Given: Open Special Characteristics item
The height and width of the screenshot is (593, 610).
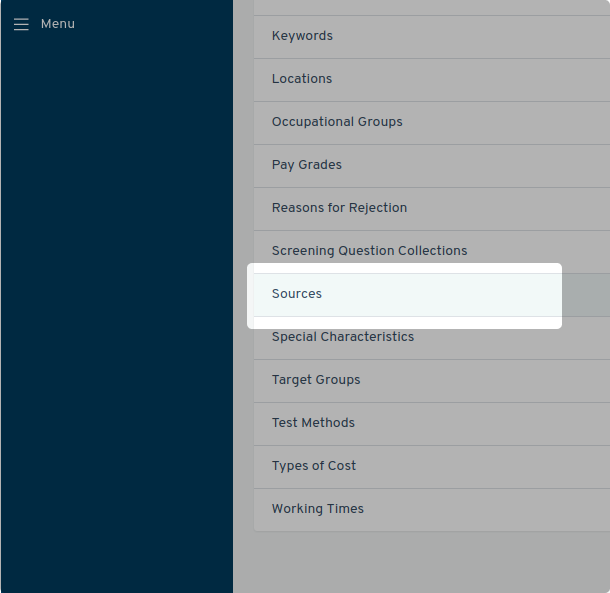Looking at the screenshot, I should [x=342, y=337].
